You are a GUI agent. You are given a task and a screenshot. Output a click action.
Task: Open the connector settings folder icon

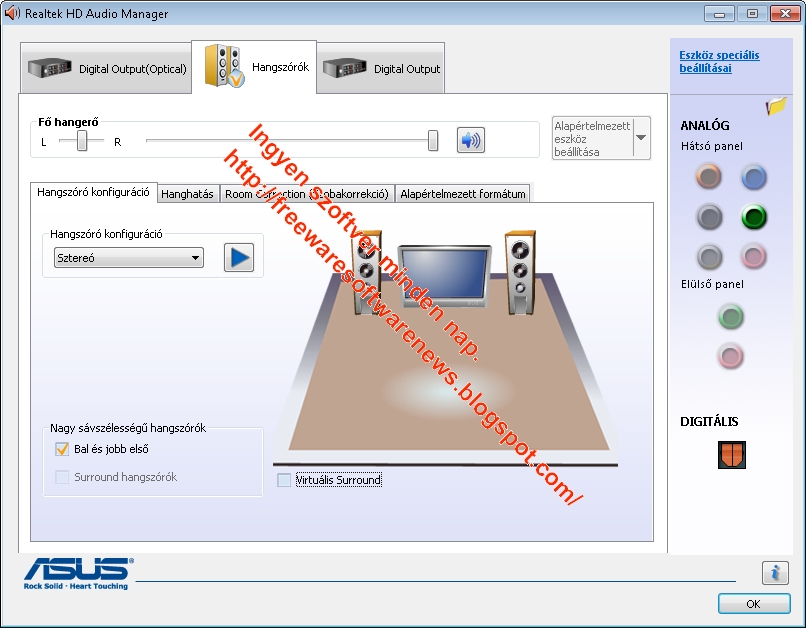click(x=776, y=106)
